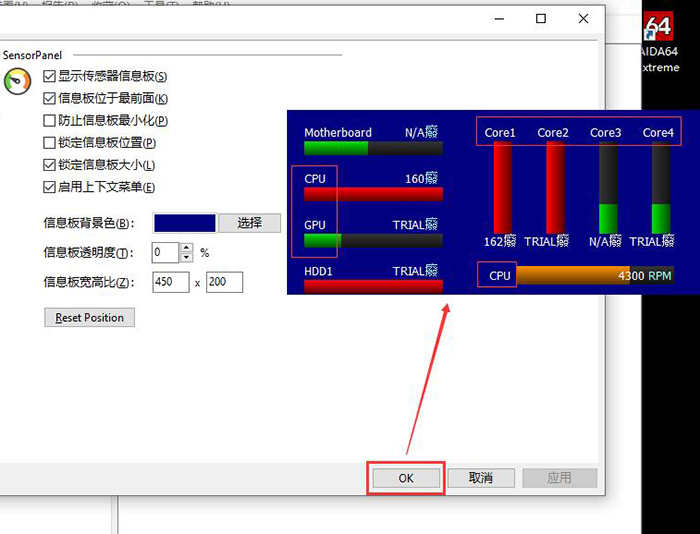This screenshot has width=700, height=534.
Task: Increase transparency with the up spinner arrow
Action: (x=186, y=247)
